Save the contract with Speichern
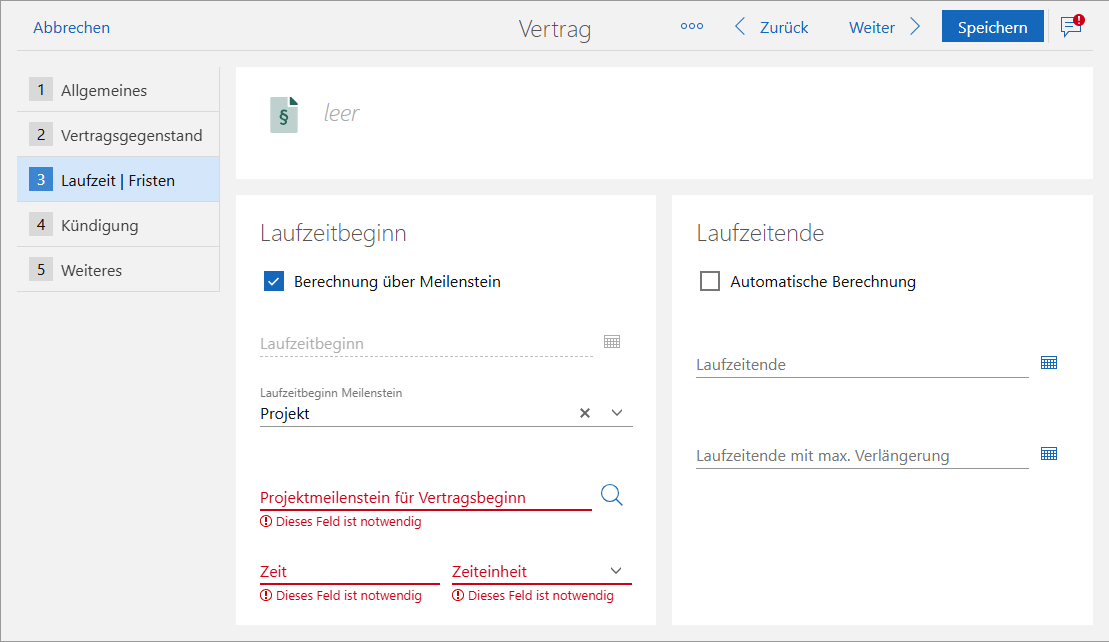 992,26
